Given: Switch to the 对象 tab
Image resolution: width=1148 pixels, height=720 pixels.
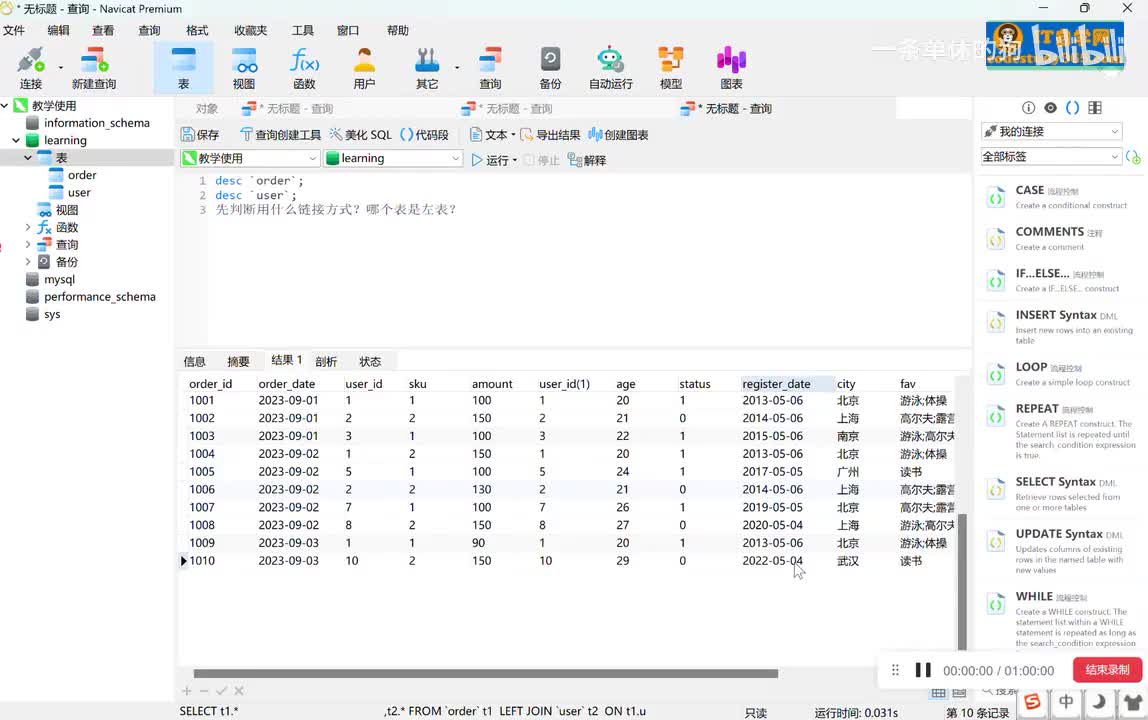Looking at the screenshot, I should point(206,108).
